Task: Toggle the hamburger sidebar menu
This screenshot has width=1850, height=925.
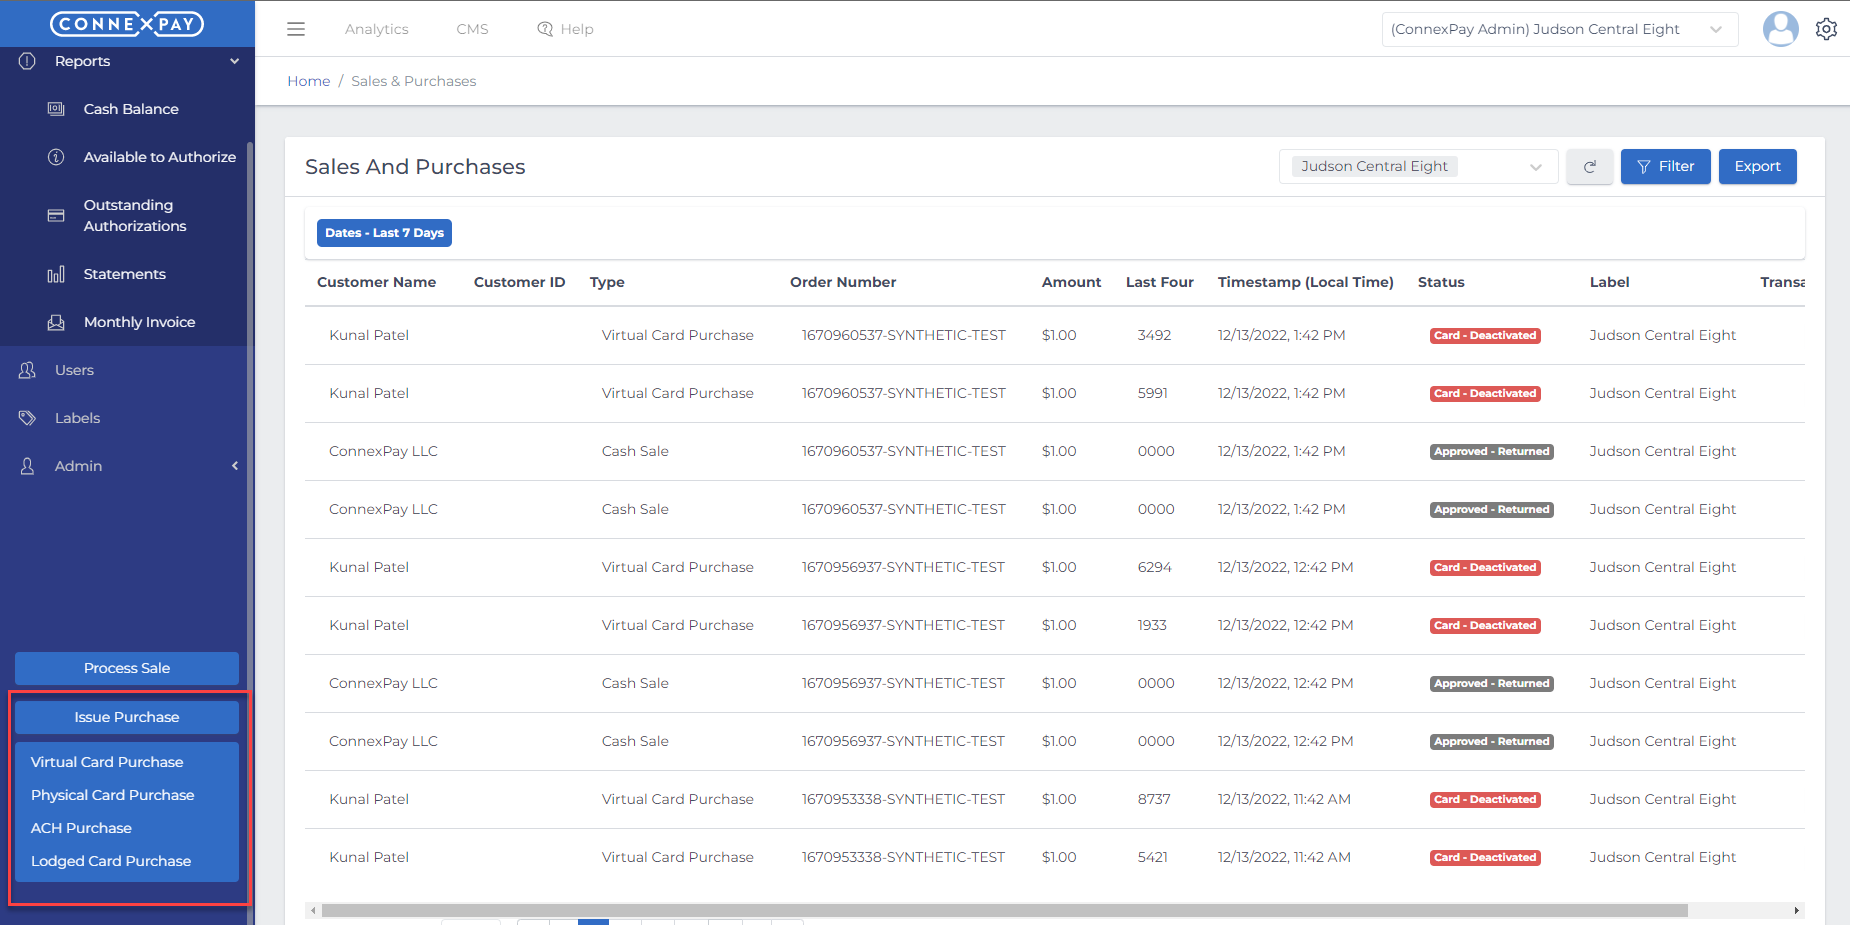Action: pyautogui.click(x=296, y=29)
